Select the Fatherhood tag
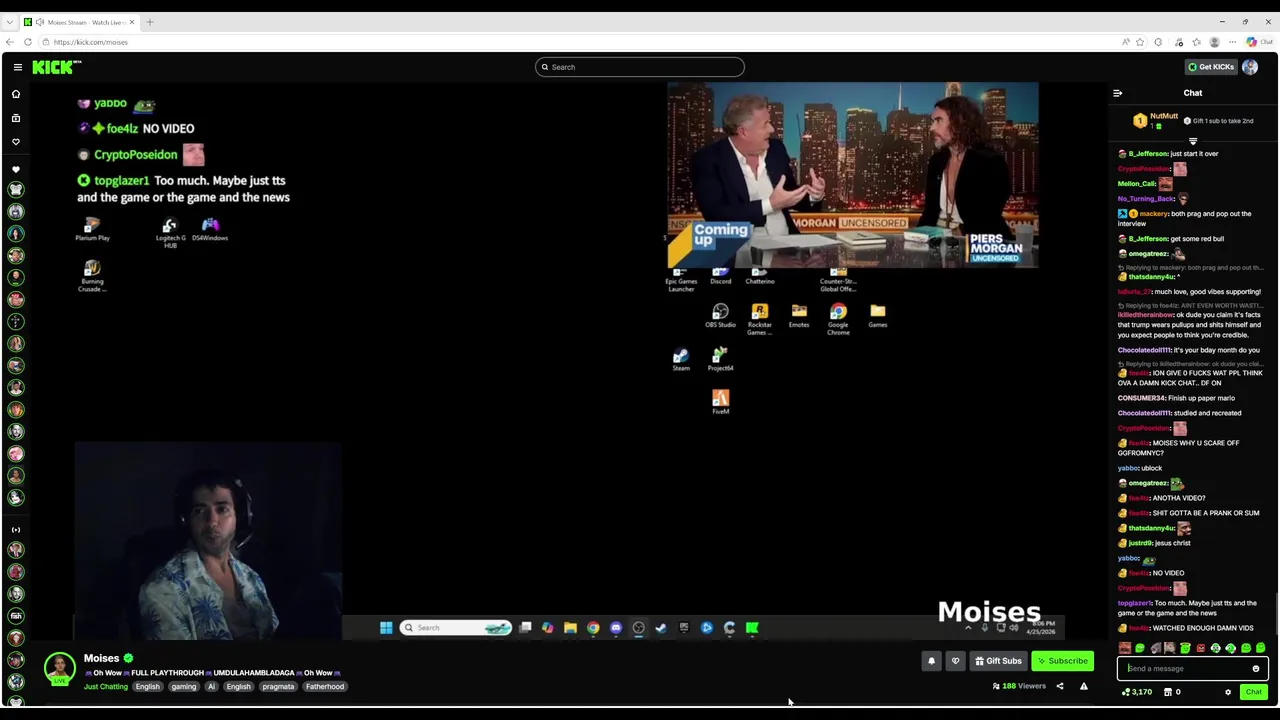The width and height of the screenshot is (1280, 720). (x=325, y=687)
